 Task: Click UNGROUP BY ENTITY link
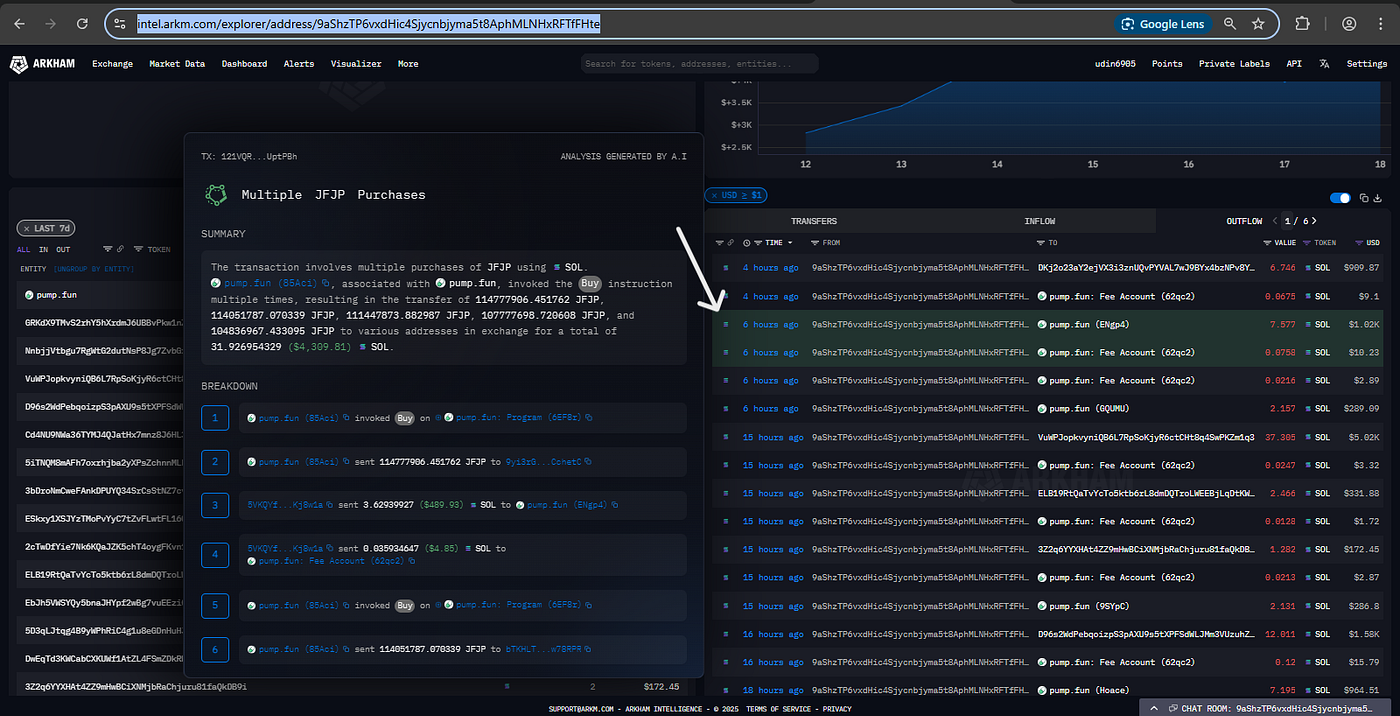click(95, 269)
